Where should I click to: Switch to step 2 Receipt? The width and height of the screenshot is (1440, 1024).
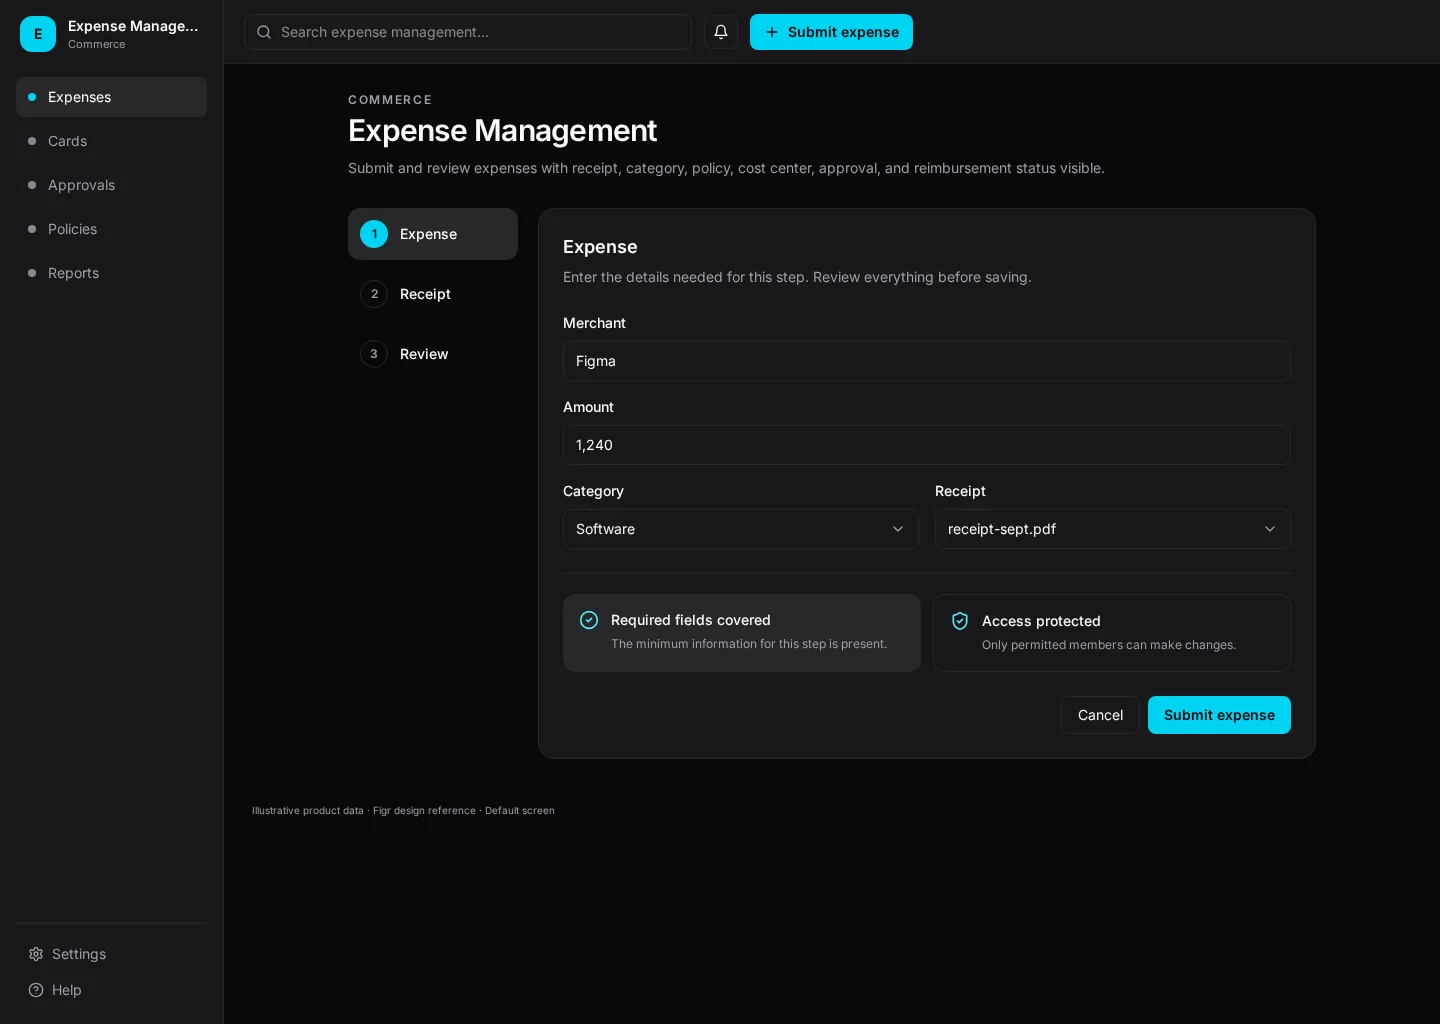[x=433, y=294]
